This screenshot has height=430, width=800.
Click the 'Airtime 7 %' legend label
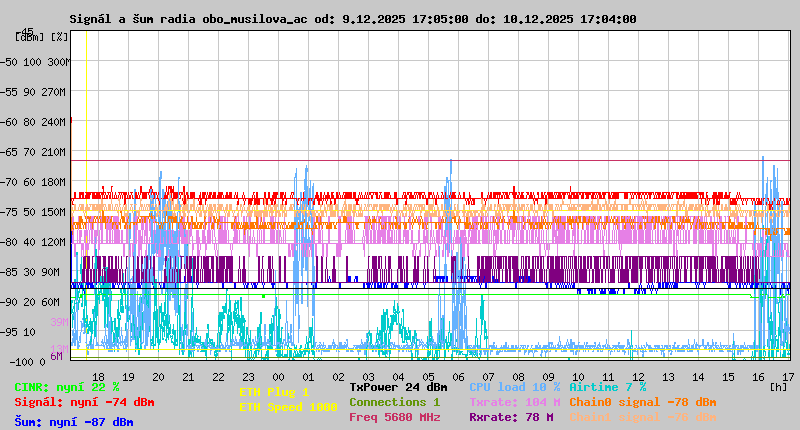point(608,388)
